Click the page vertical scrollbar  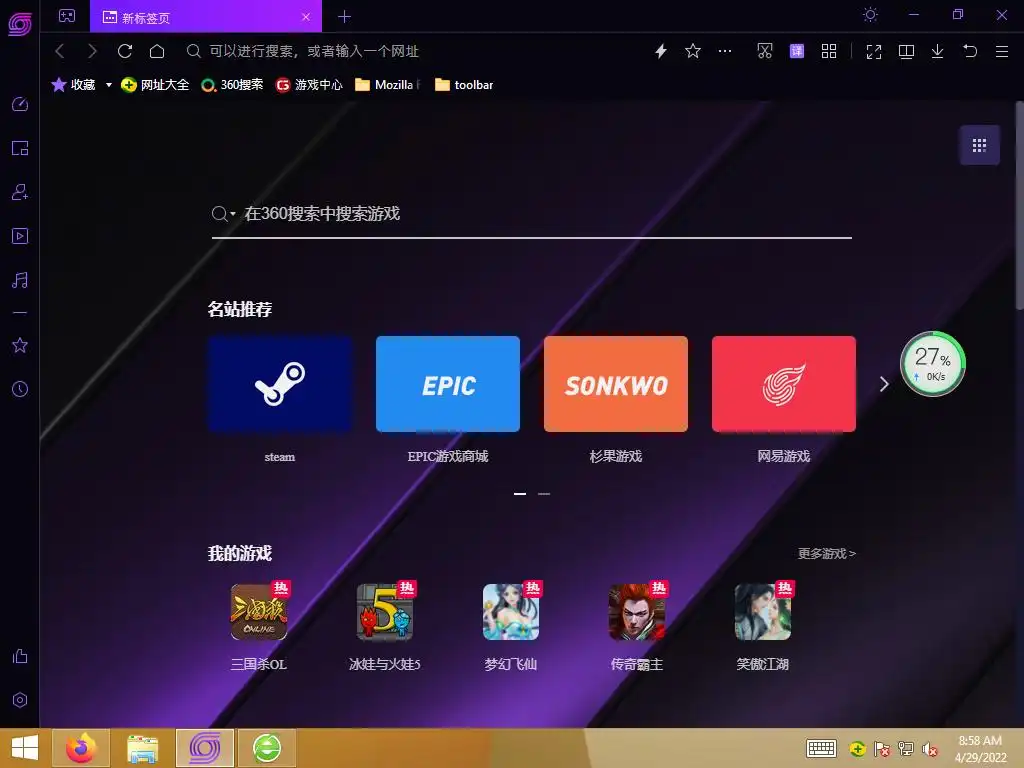click(x=1019, y=206)
